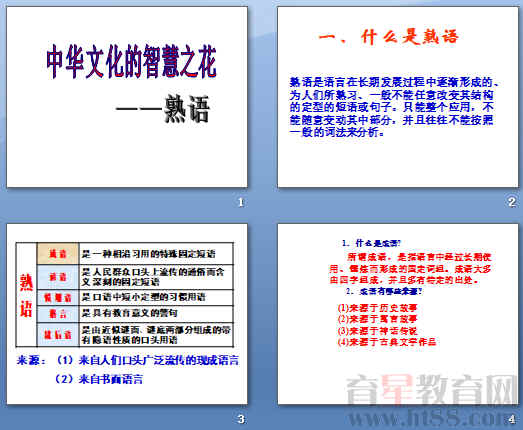Image resolution: width=523 pixels, height=430 pixels.
Task: Click item (3)来源于神话传说
Action: [377, 330]
